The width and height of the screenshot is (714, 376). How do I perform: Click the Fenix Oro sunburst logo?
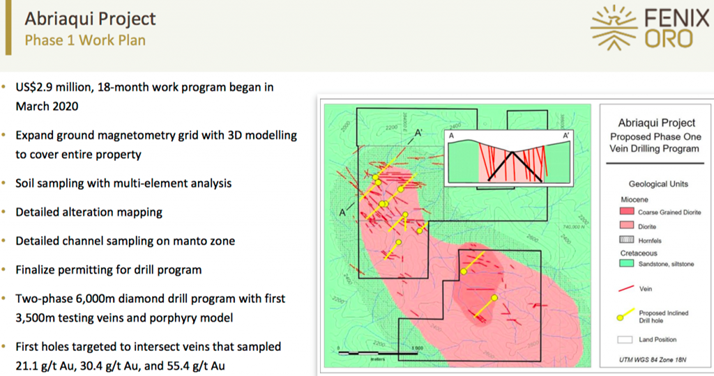point(614,28)
